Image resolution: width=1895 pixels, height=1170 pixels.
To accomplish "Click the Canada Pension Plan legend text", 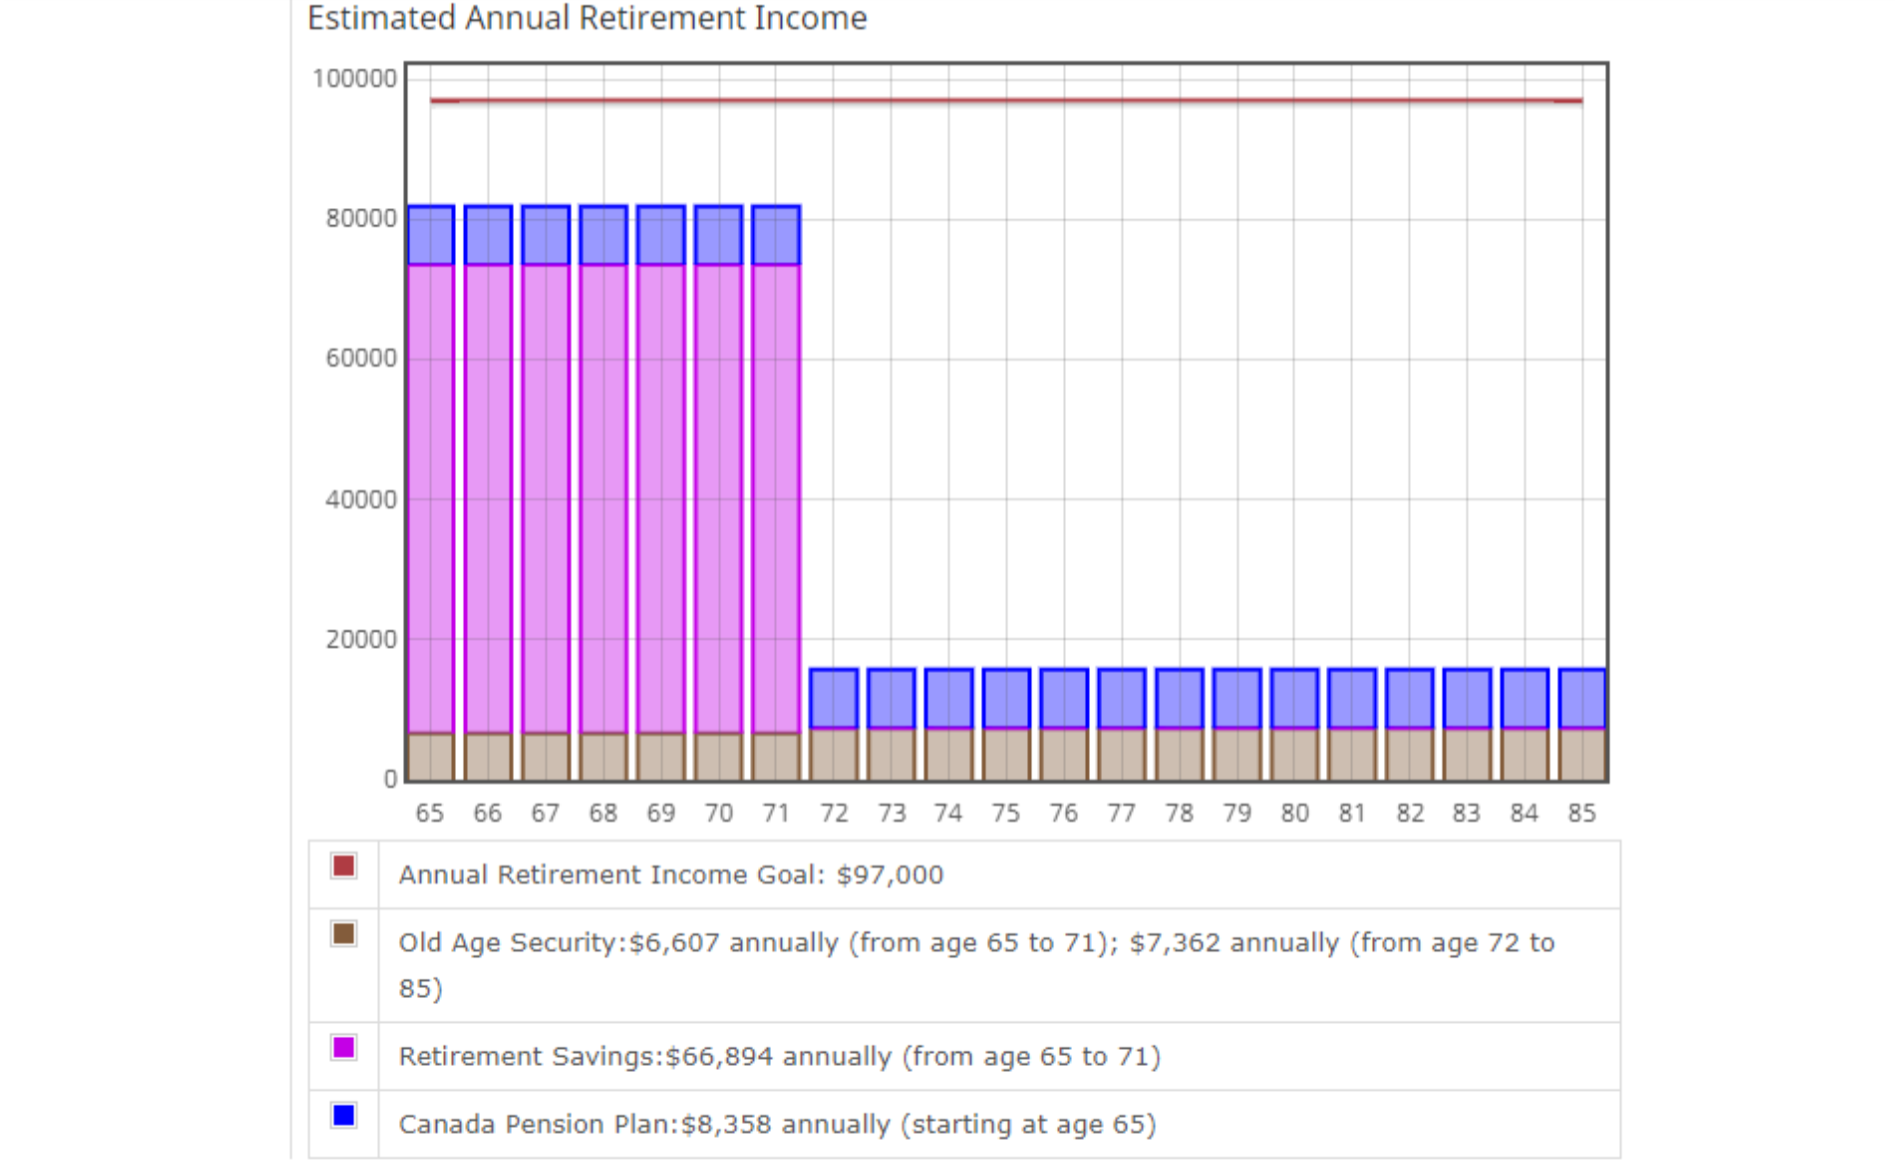I will coord(777,1125).
